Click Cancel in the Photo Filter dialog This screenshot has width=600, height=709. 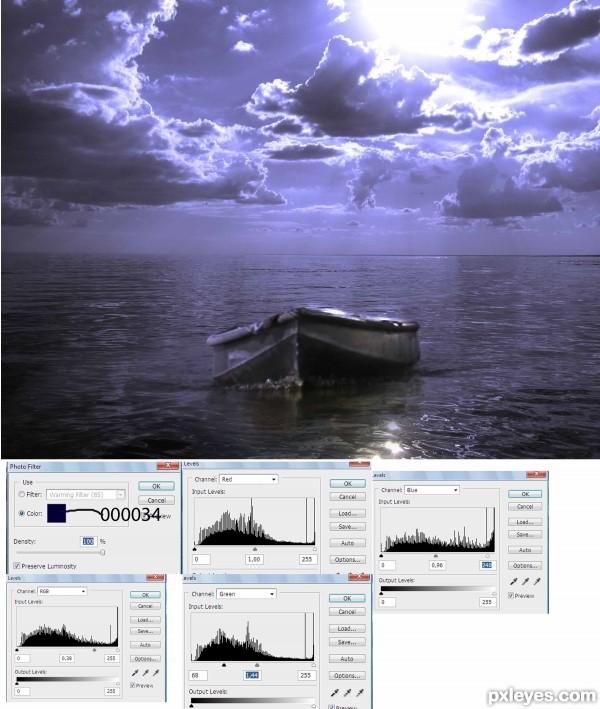point(156,500)
